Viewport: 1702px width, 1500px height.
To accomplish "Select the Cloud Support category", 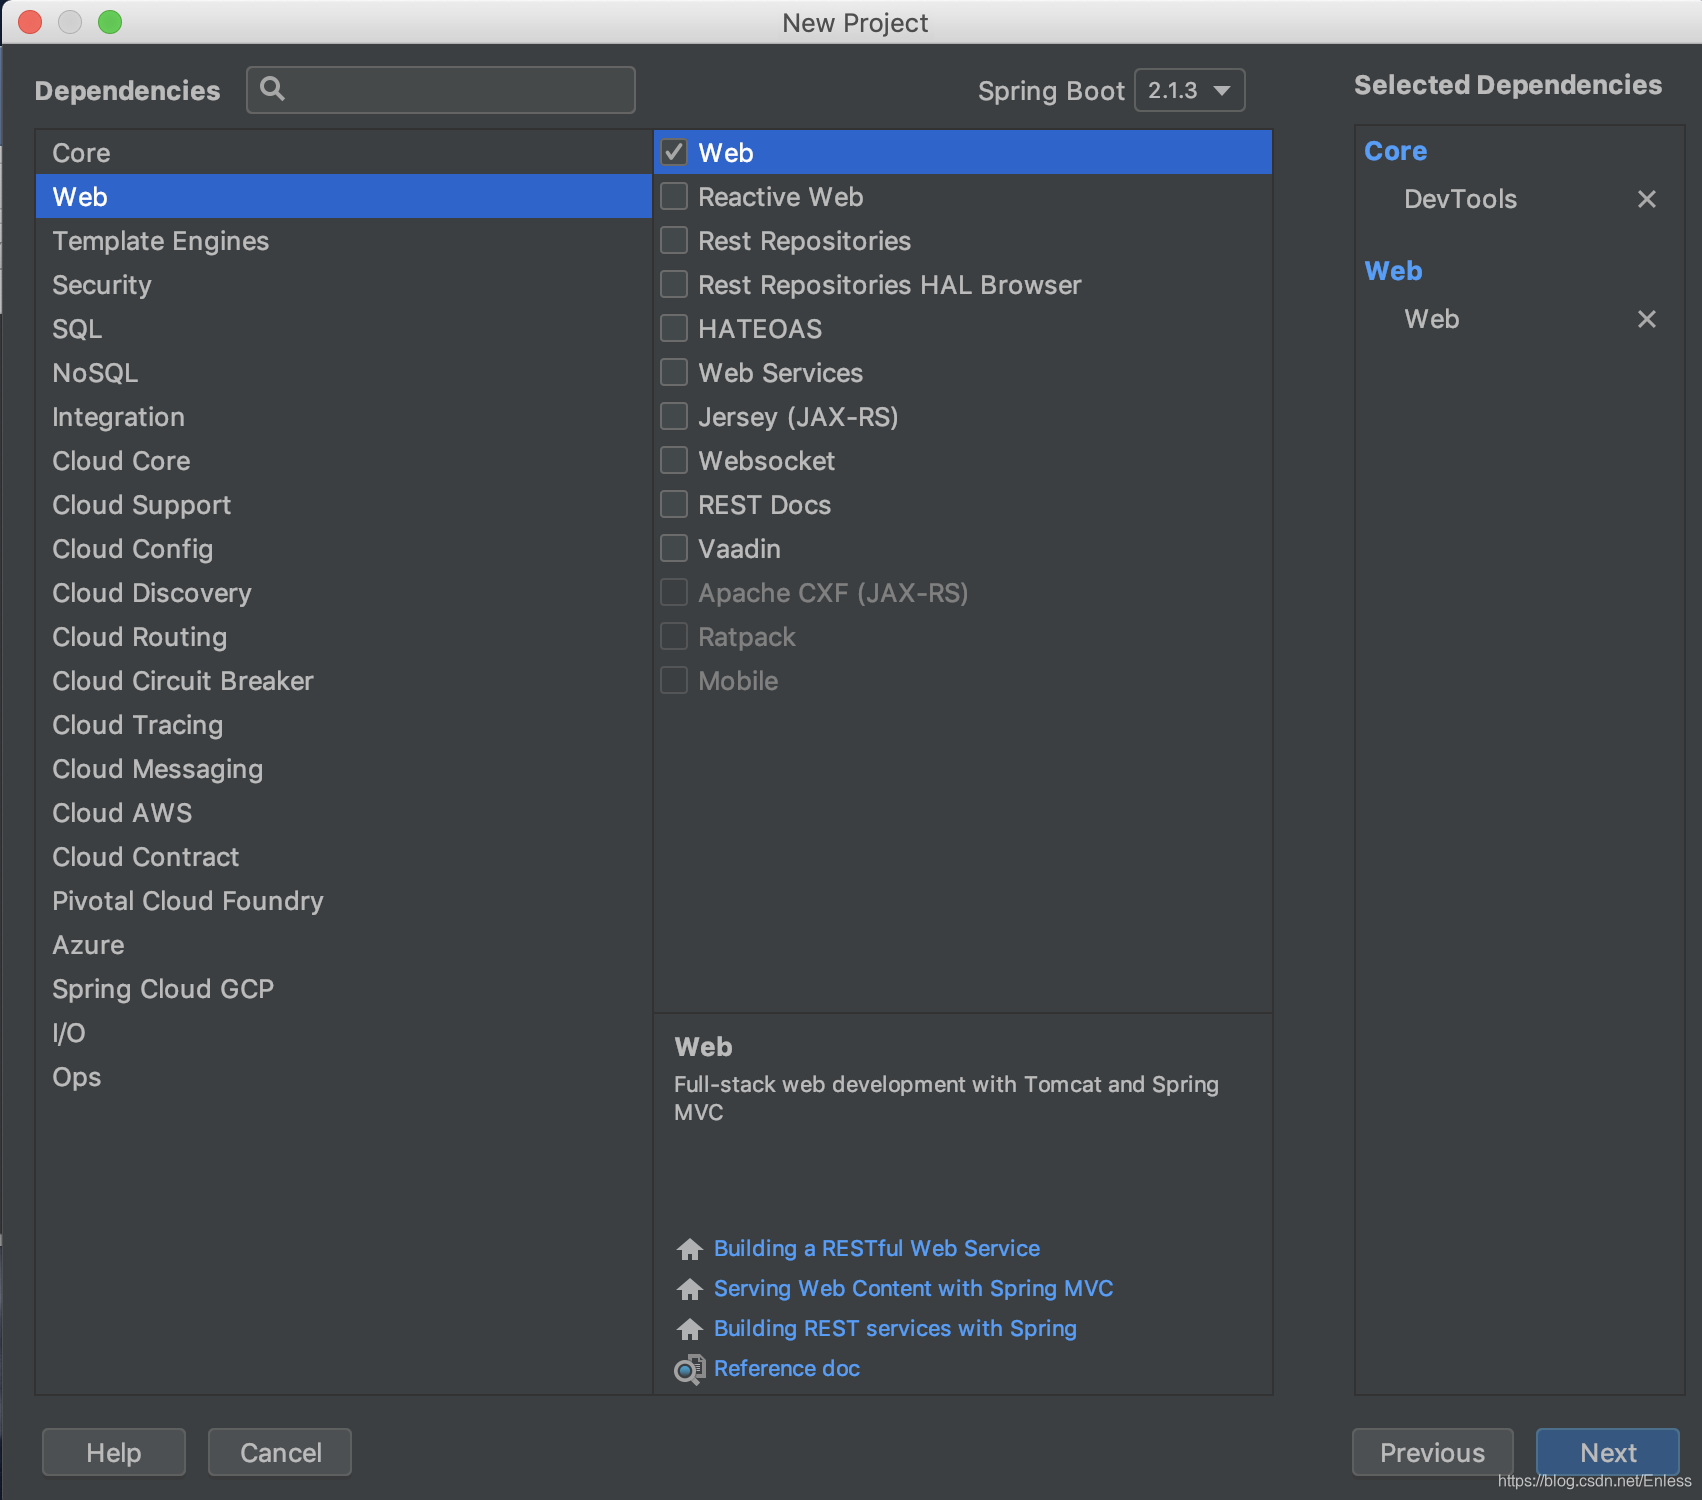I will point(344,505).
